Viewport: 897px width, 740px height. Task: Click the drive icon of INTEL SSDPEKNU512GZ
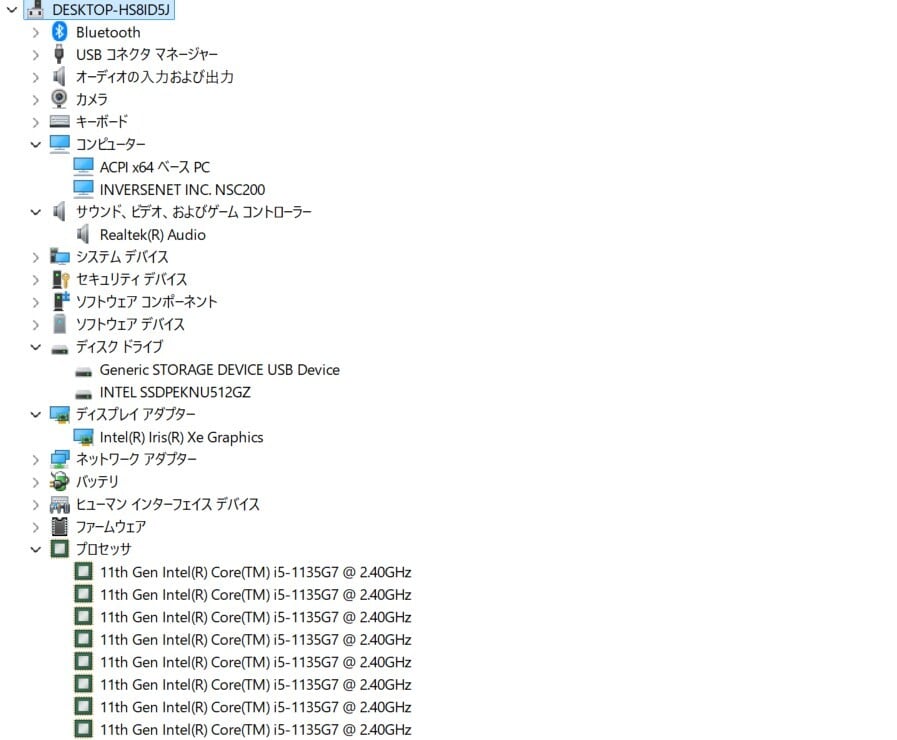click(84, 394)
